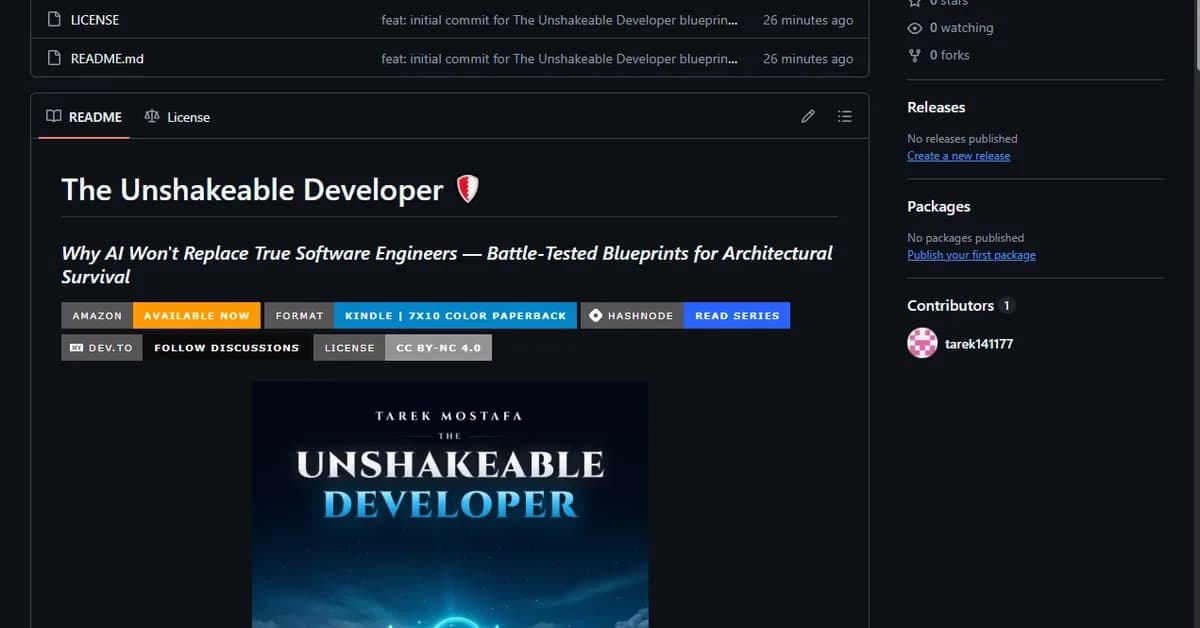Open the Contributors section heading
Screen dimensions: 1200x628
950,305
